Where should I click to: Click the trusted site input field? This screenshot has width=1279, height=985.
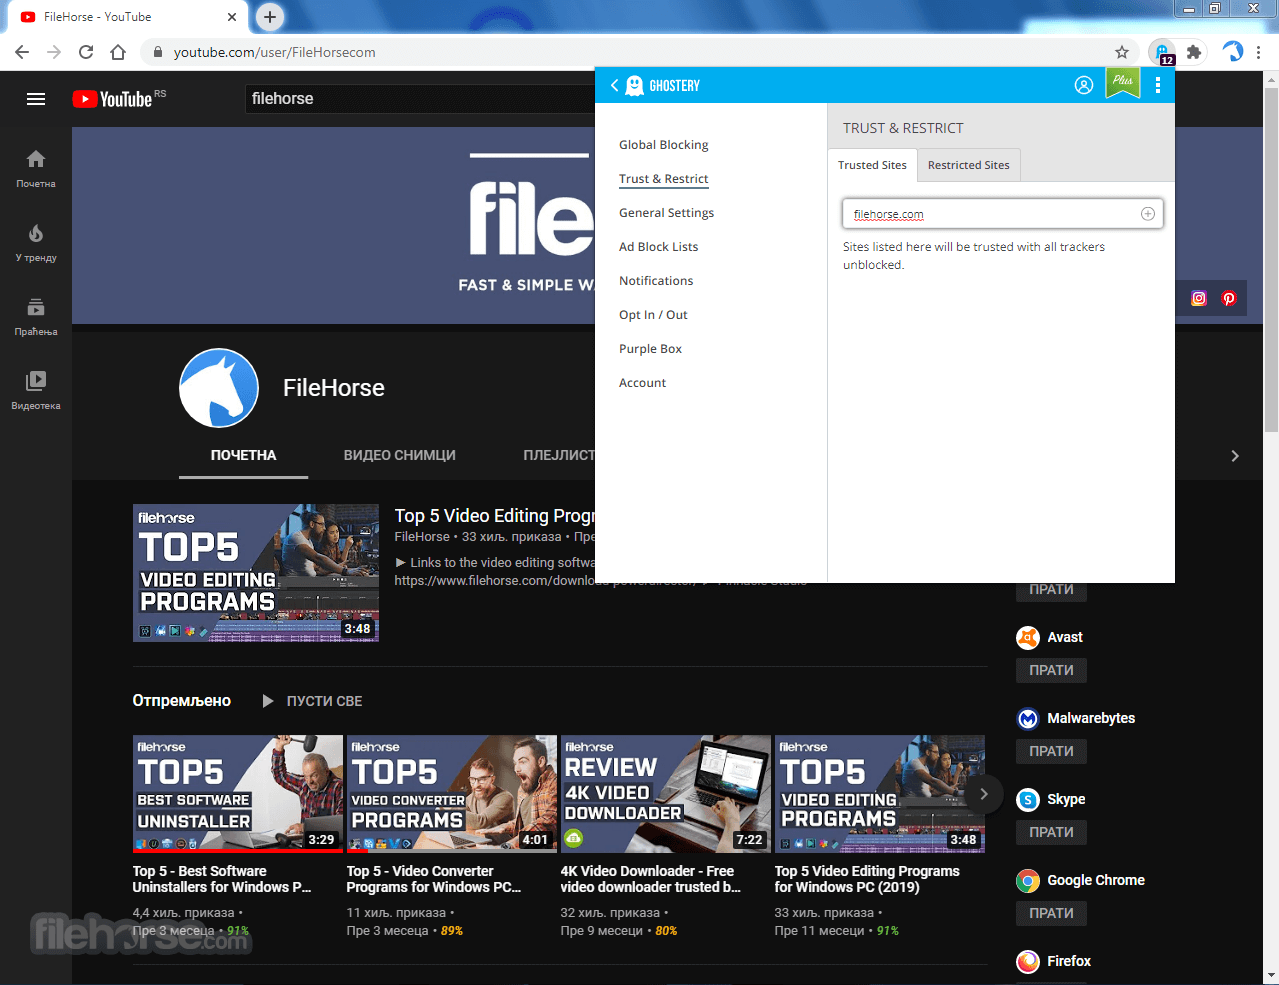1003,214
